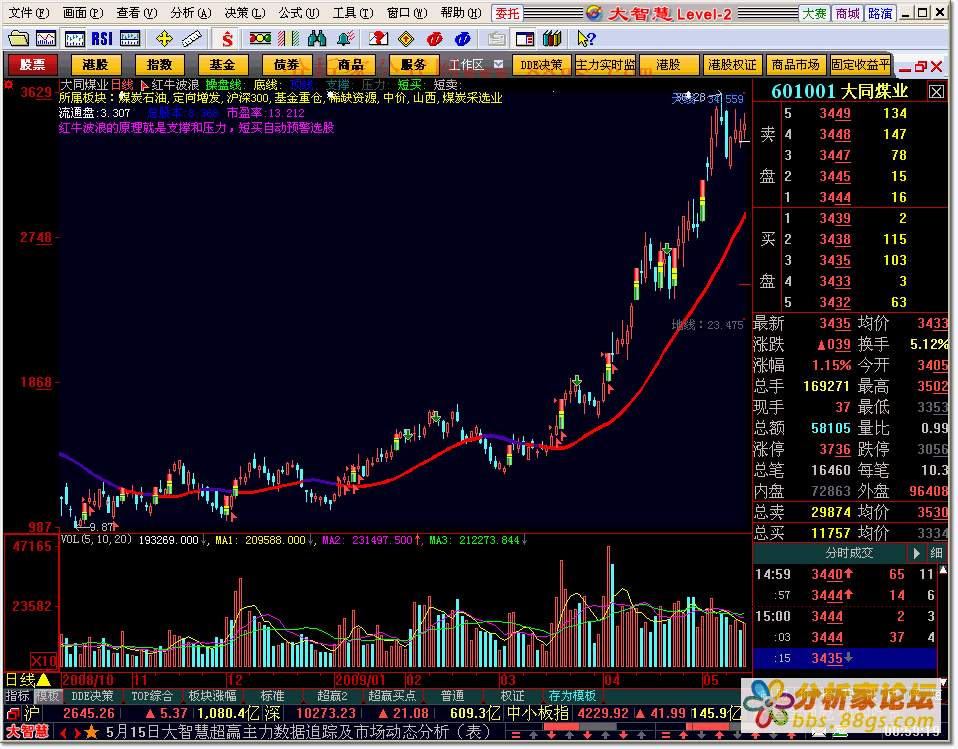
Task: Open the 窗口 menu
Action: coord(407,13)
